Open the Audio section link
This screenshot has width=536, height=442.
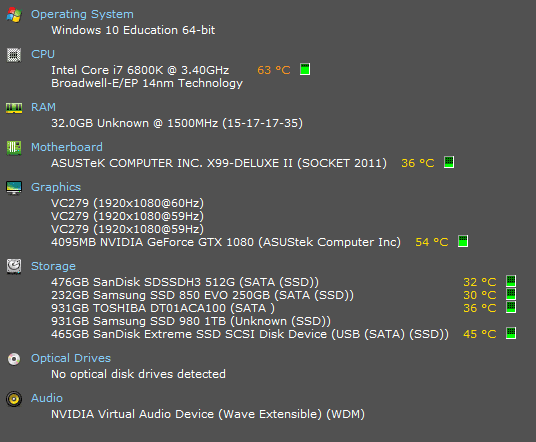click(47, 398)
